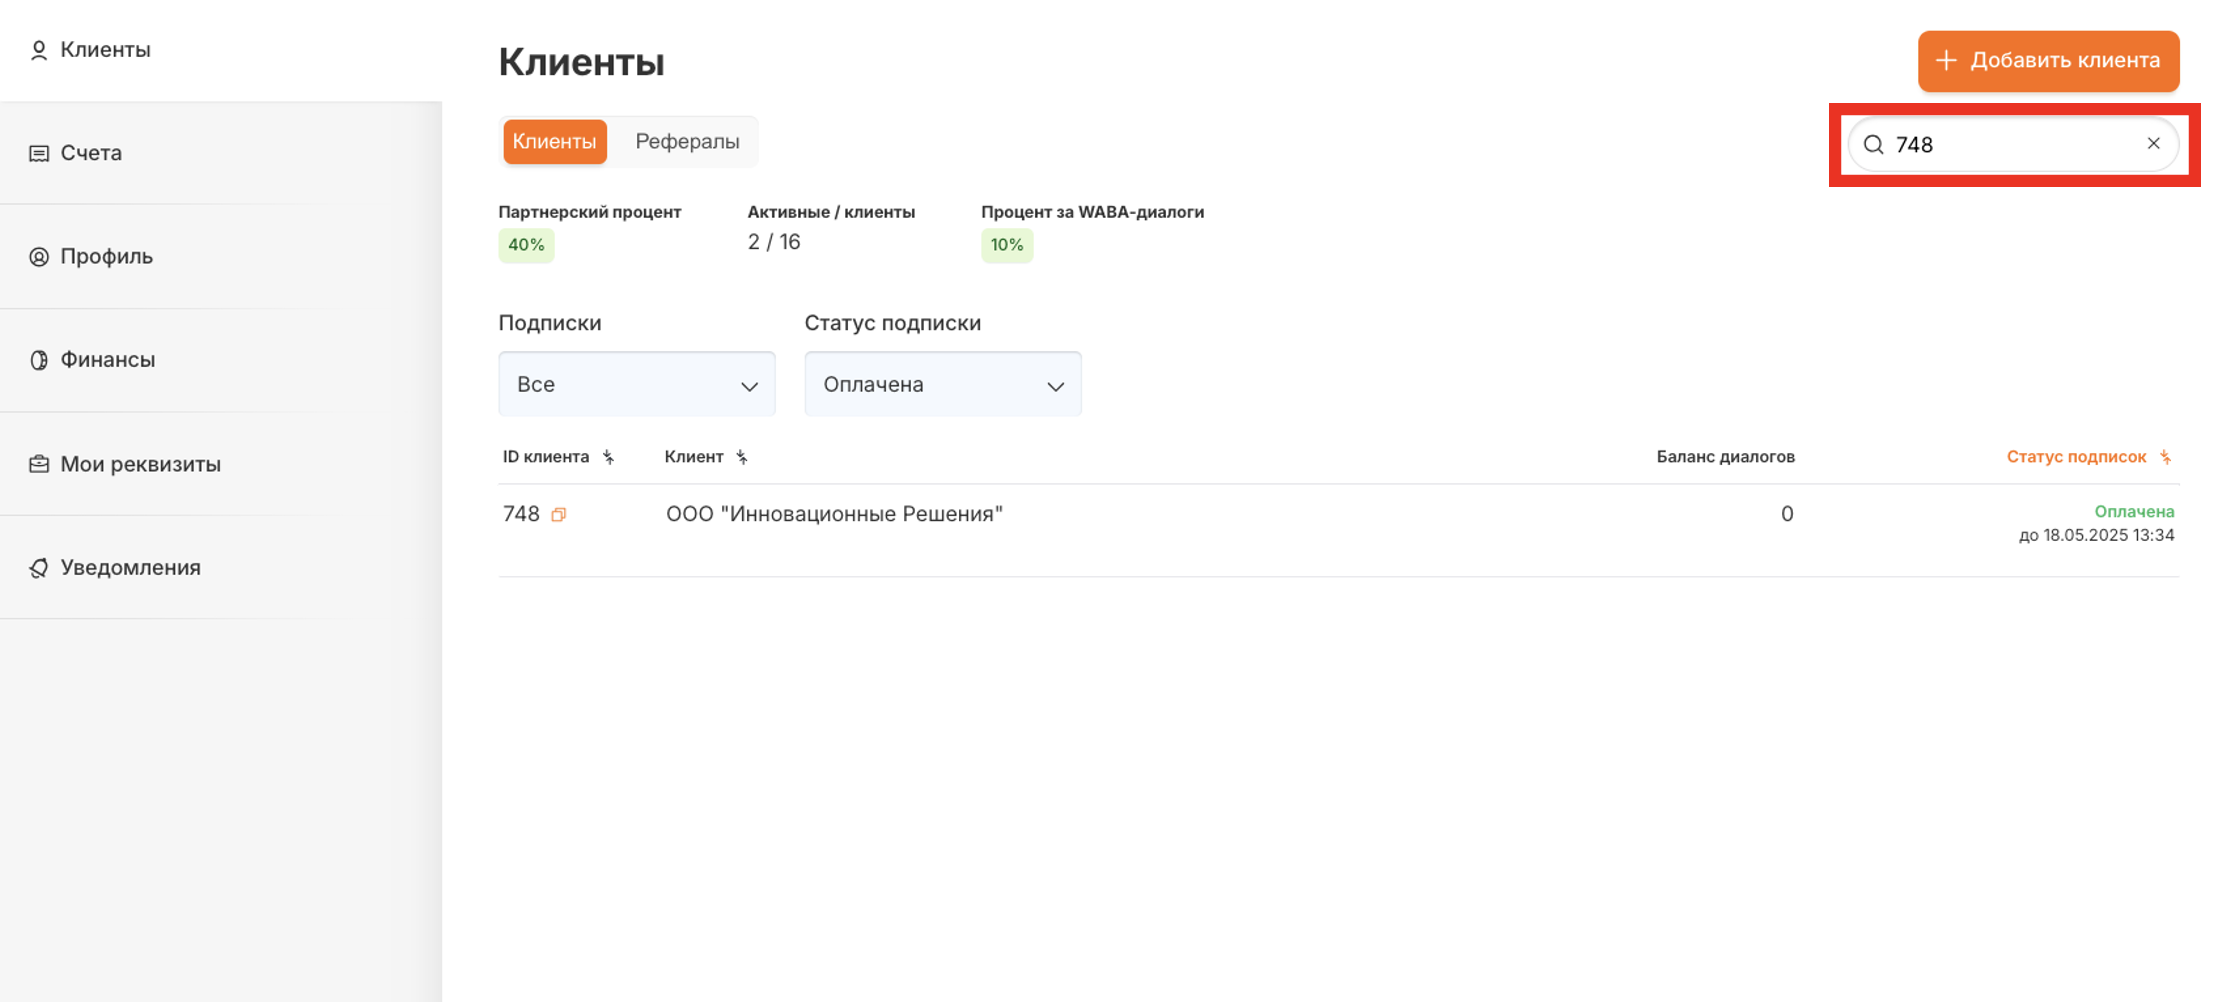Click into the search field containing 748
Screen dimensions: 2232x1002
(x=2010, y=145)
